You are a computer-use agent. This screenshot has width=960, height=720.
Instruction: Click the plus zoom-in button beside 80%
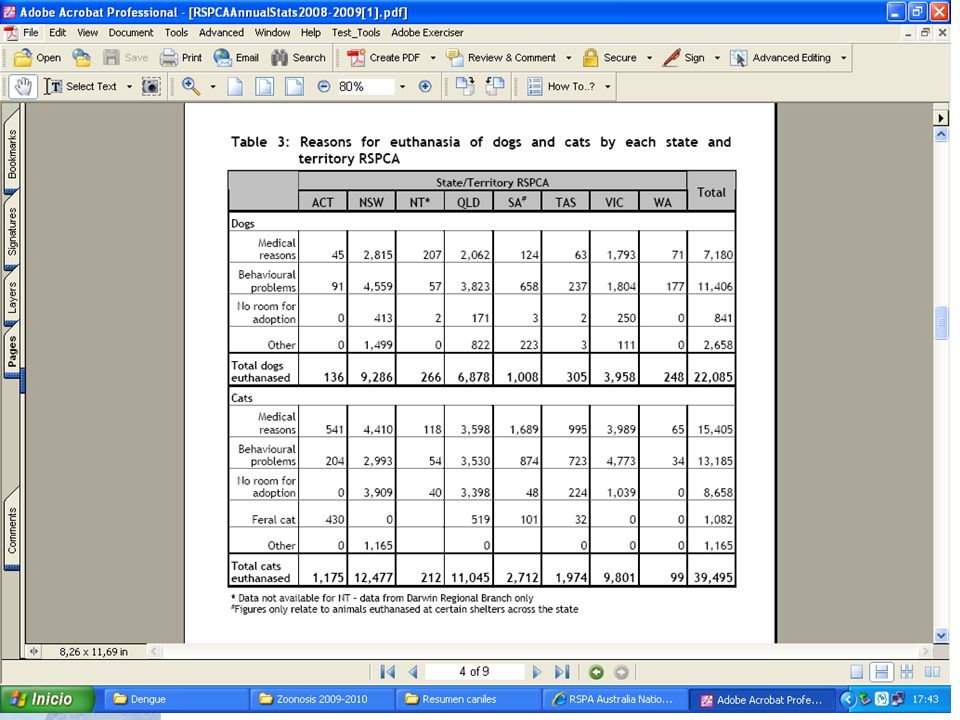[x=425, y=86]
